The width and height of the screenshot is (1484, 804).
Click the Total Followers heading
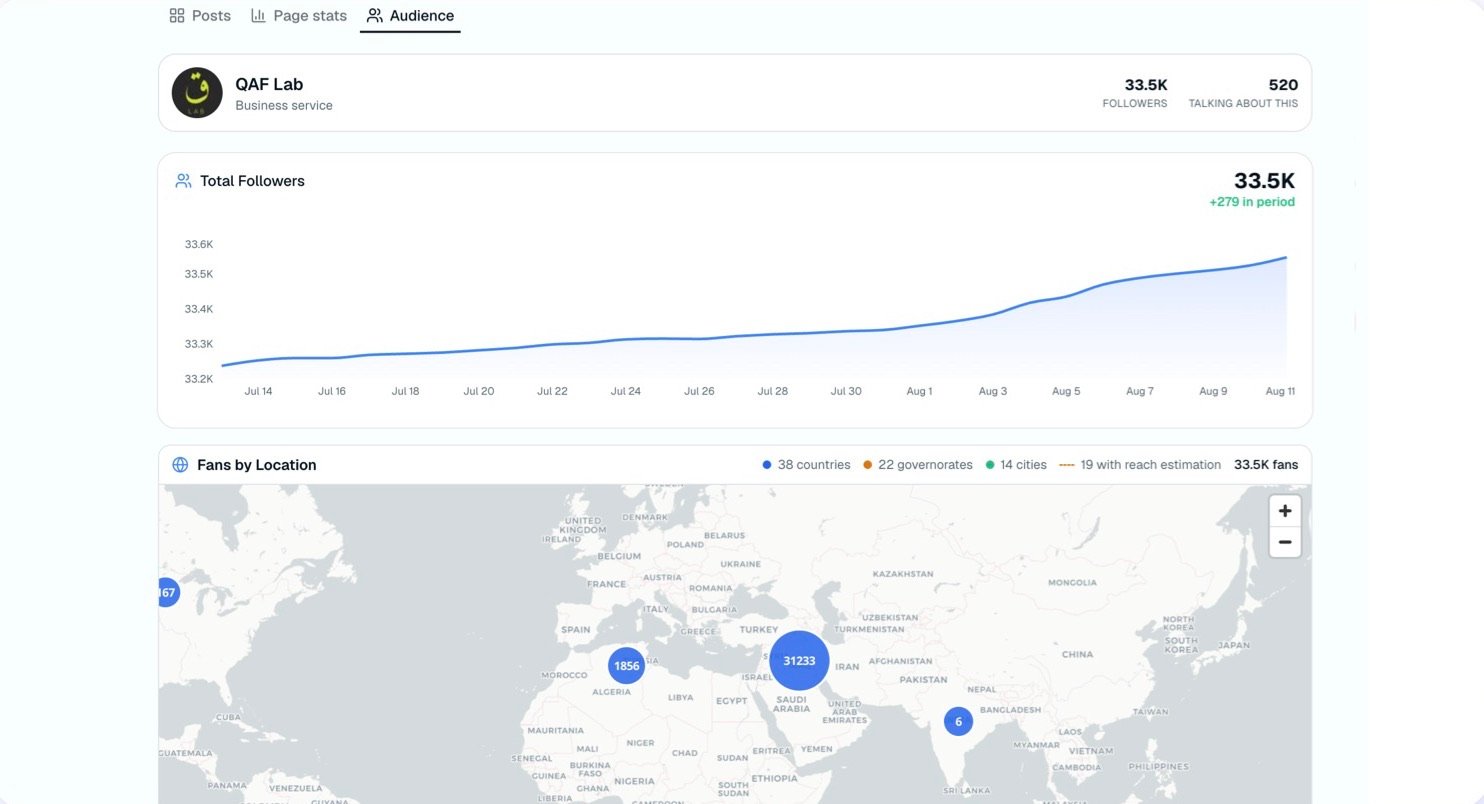coord(252,181)
